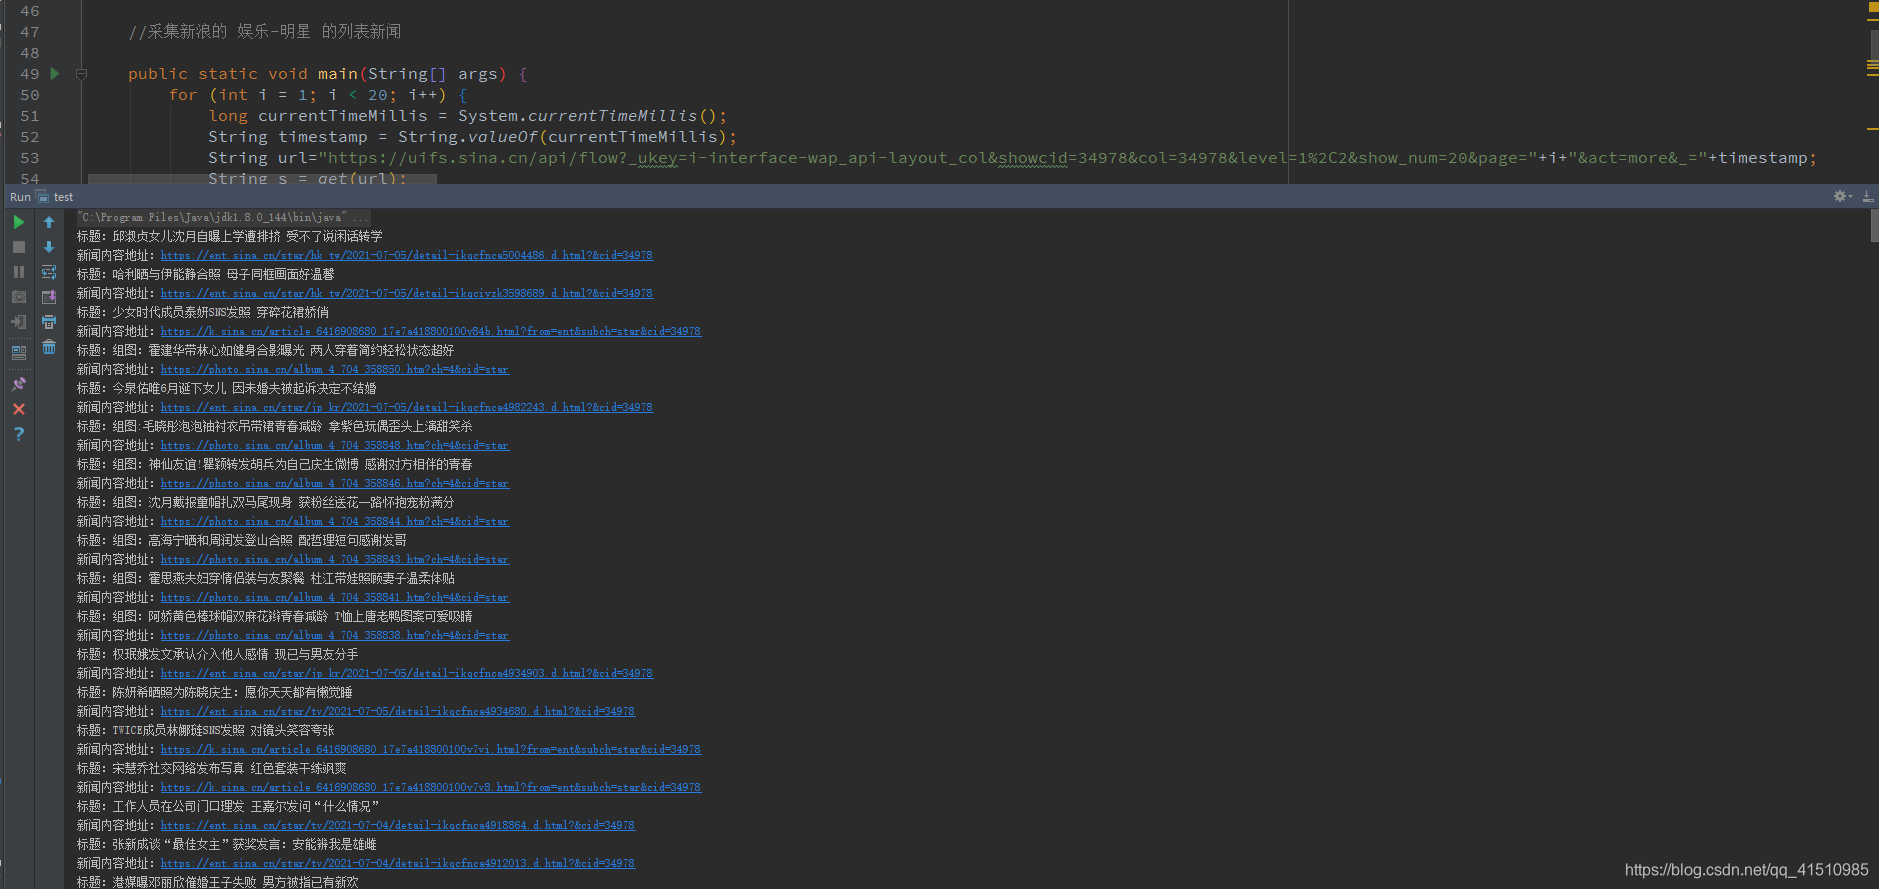This screenshot has height=889, width=1879.
Task: Go down the stack trace with down arrow
Action: point(49,247)
